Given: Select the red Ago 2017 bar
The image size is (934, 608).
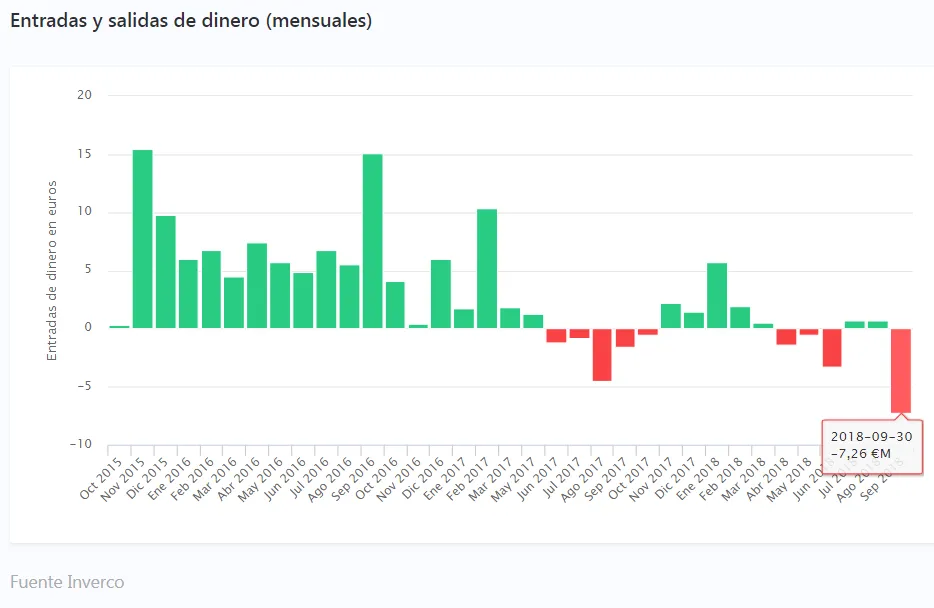Looking at the screenshot, I should 602,354.
